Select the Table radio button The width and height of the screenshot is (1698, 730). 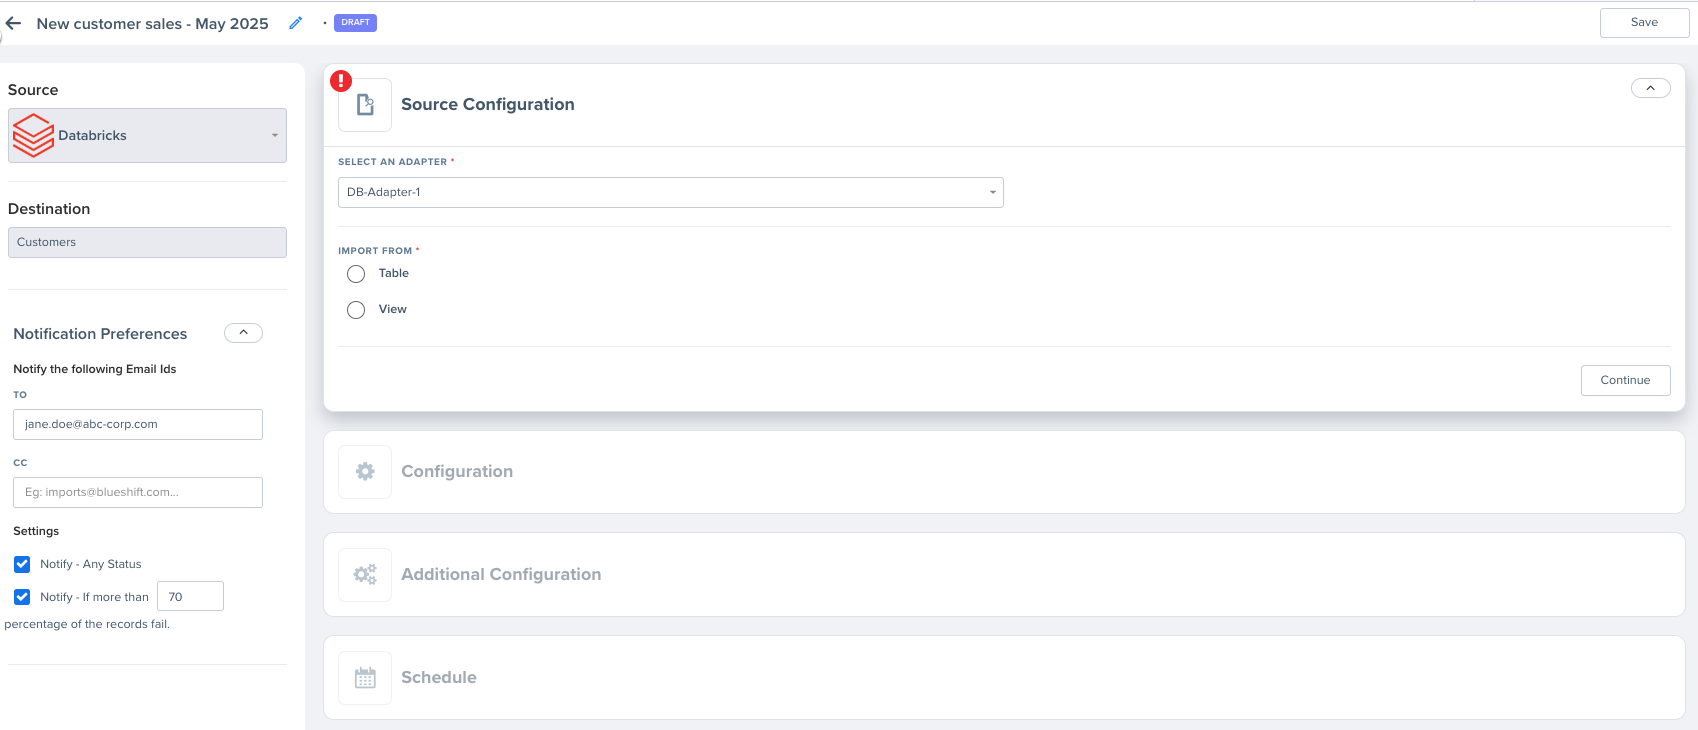point(356,274)
